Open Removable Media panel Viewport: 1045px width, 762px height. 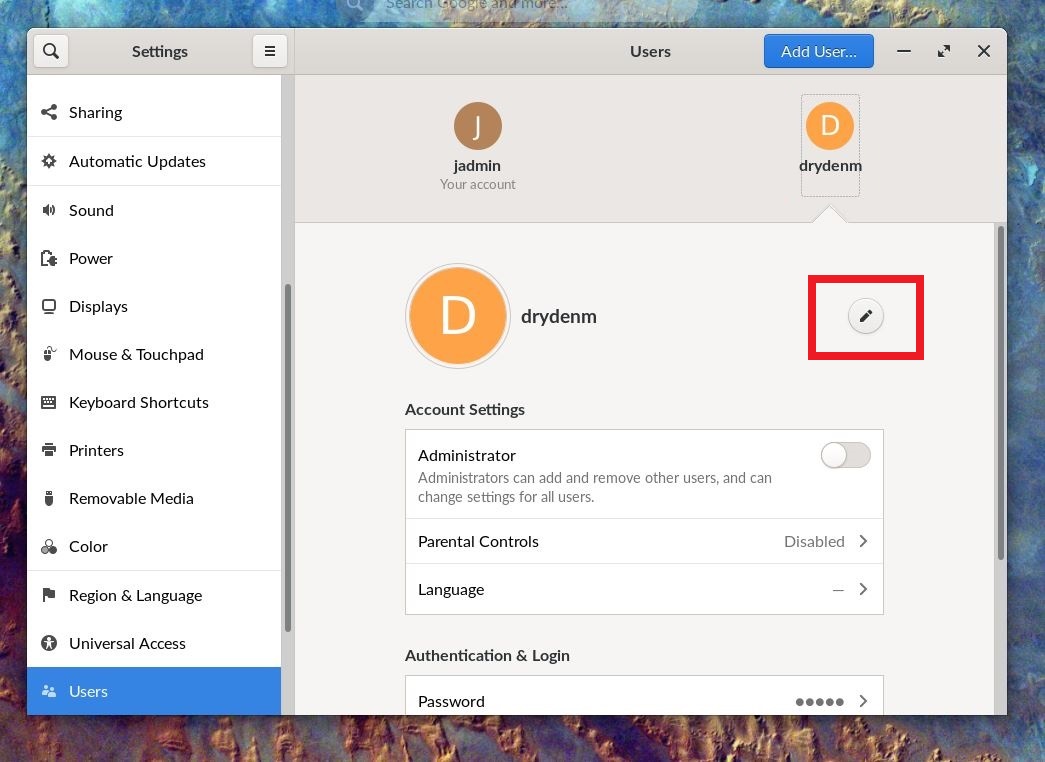154,498
